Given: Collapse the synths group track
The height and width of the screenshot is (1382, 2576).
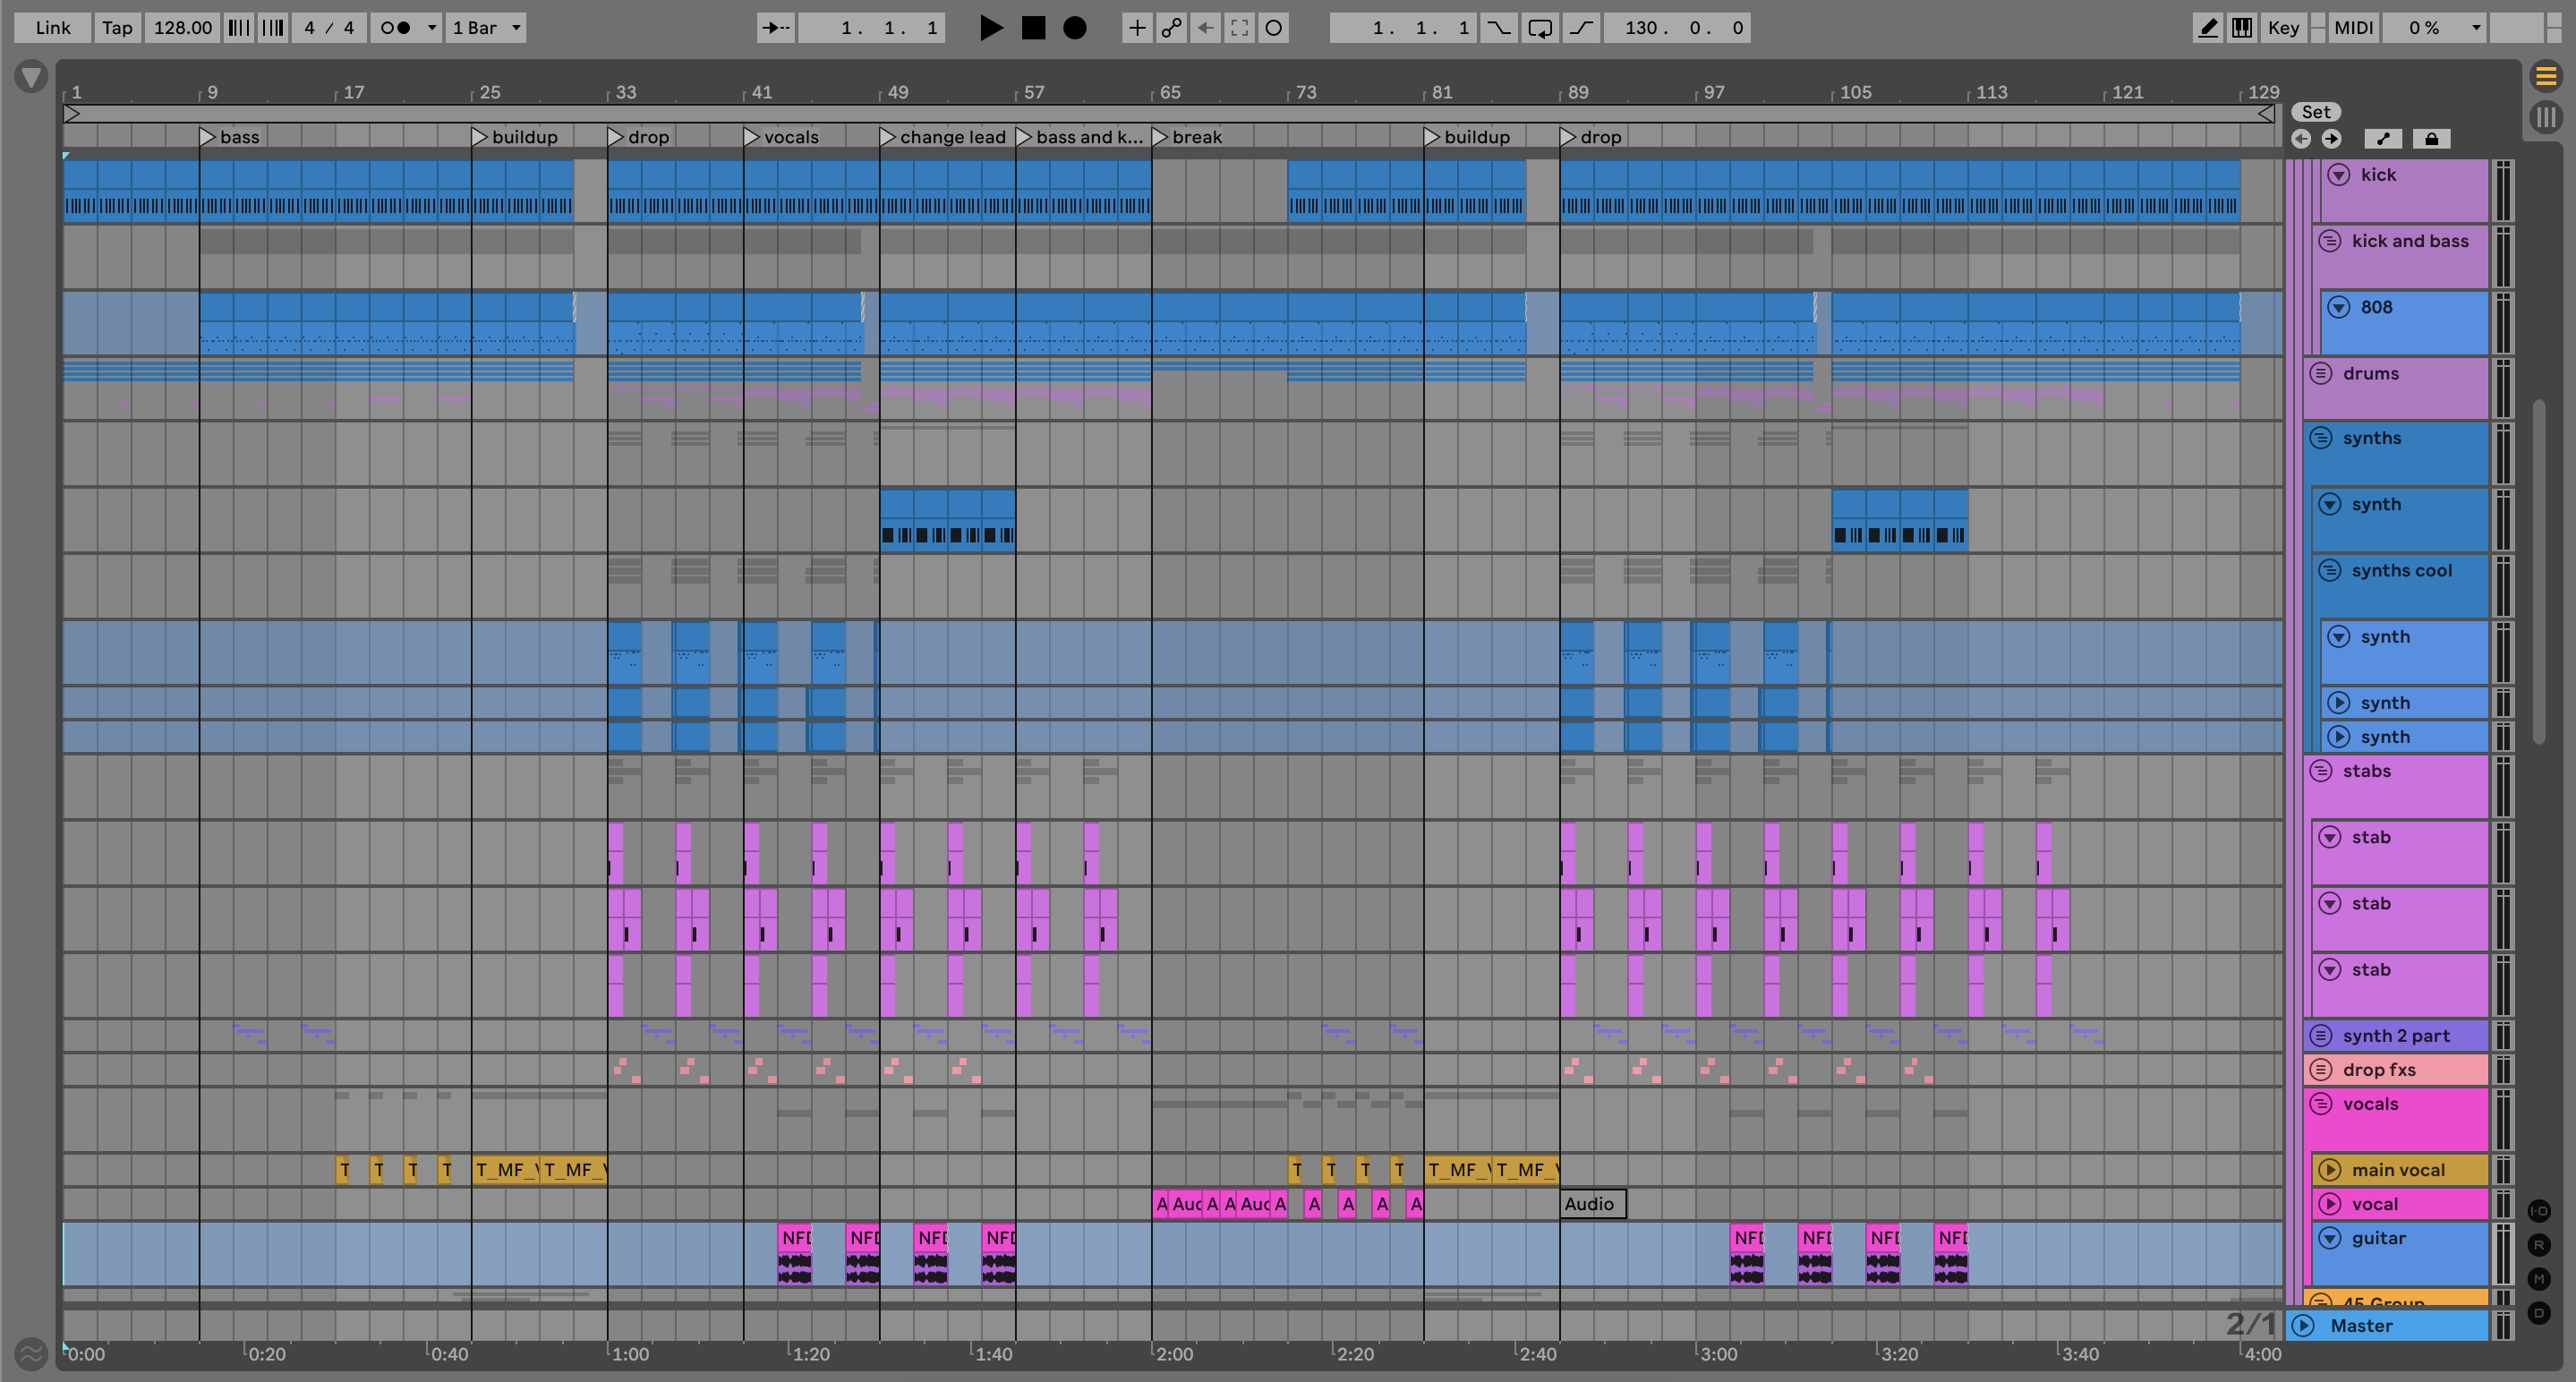Looking at the screenshot, I should click(2321, 438).
